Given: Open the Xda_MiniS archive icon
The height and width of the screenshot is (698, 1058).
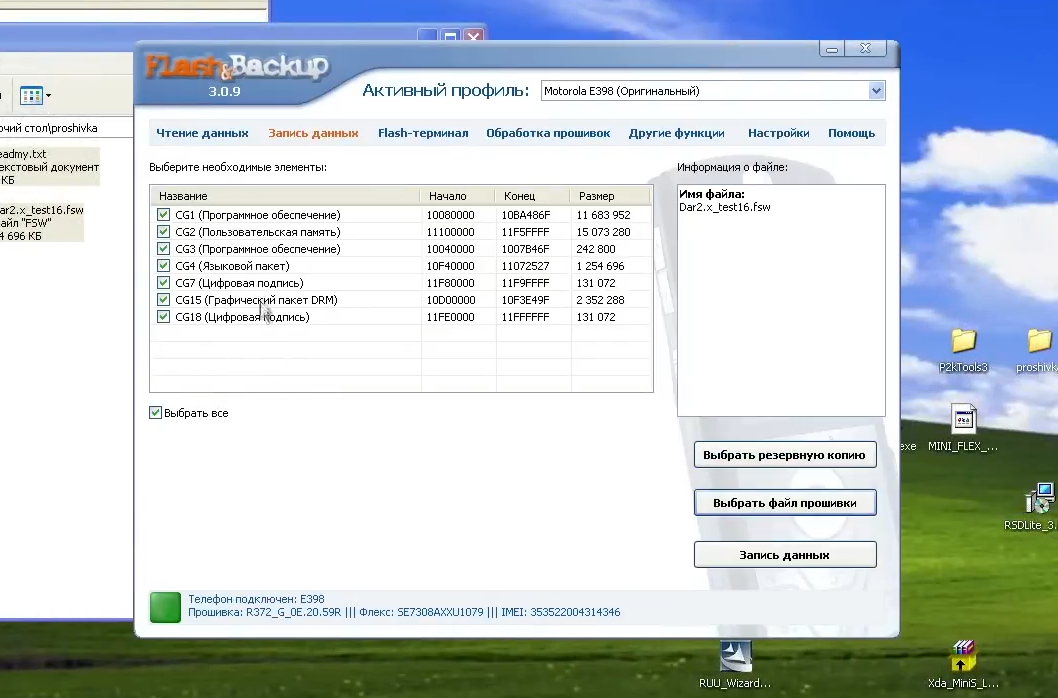Looking at the screenshot, I should 963,656.
